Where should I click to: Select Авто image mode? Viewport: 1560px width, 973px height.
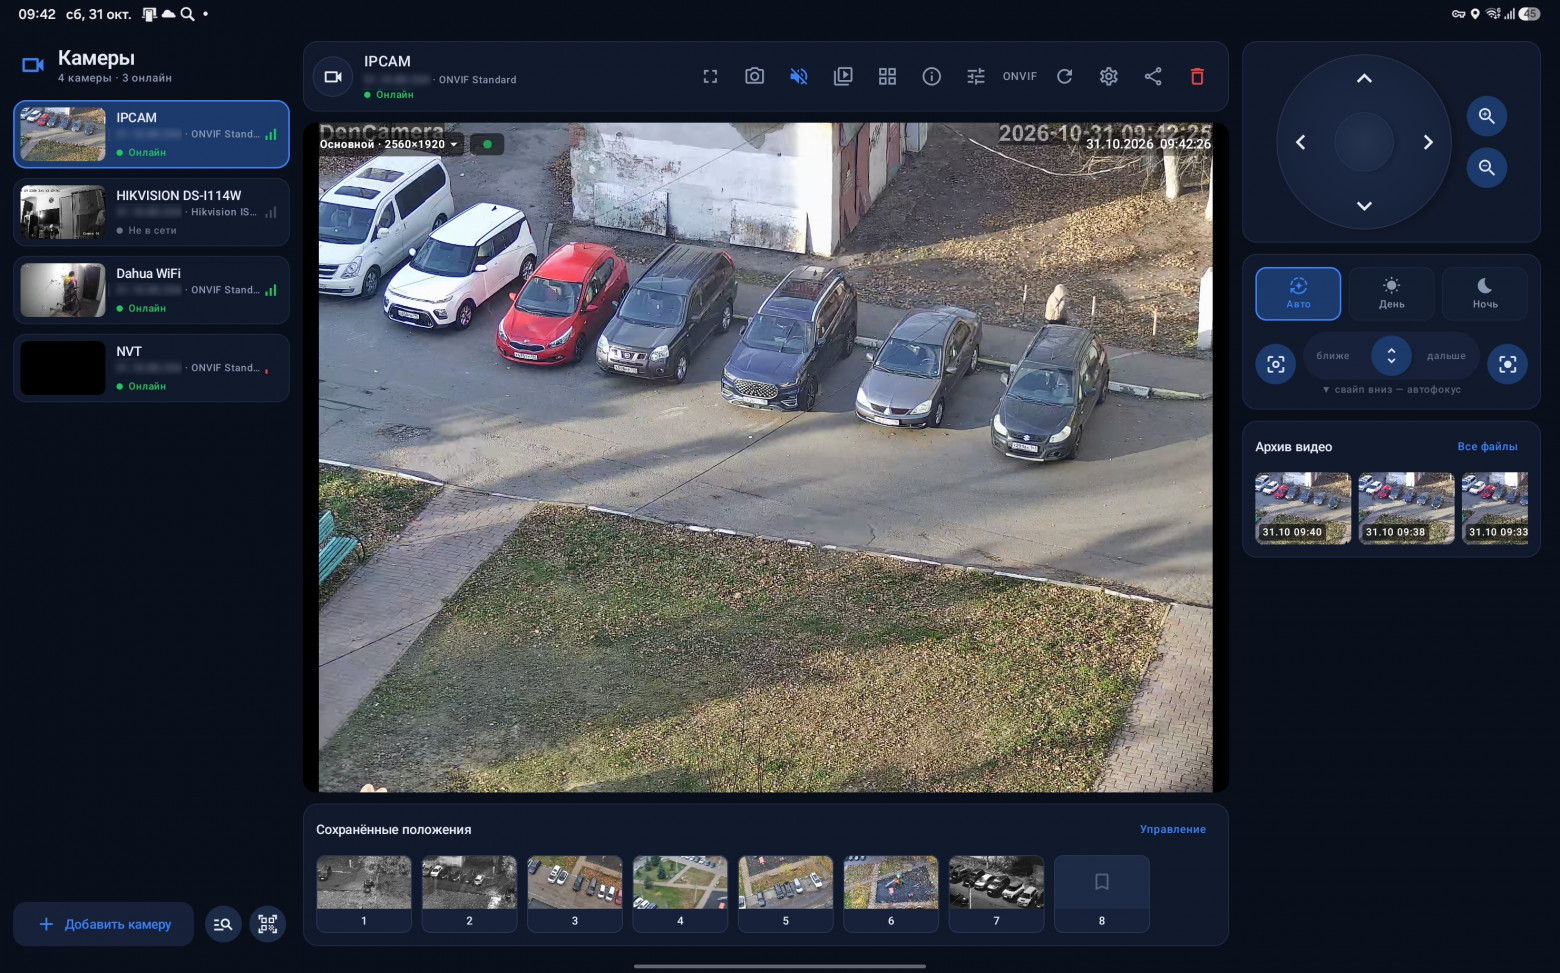pyautogui.click(x=1298, y=294)
